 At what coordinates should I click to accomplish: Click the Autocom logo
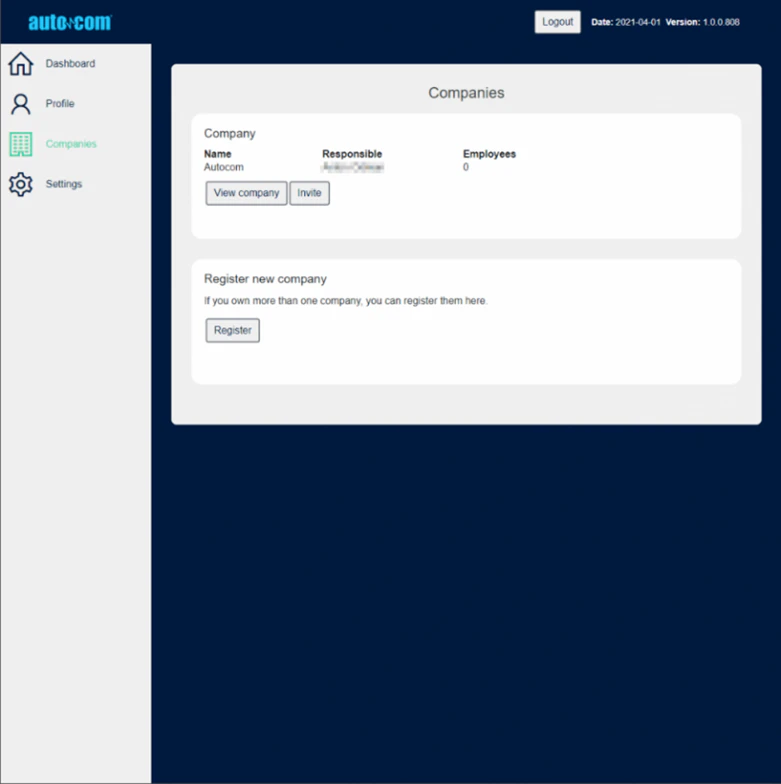pos(70,22)
